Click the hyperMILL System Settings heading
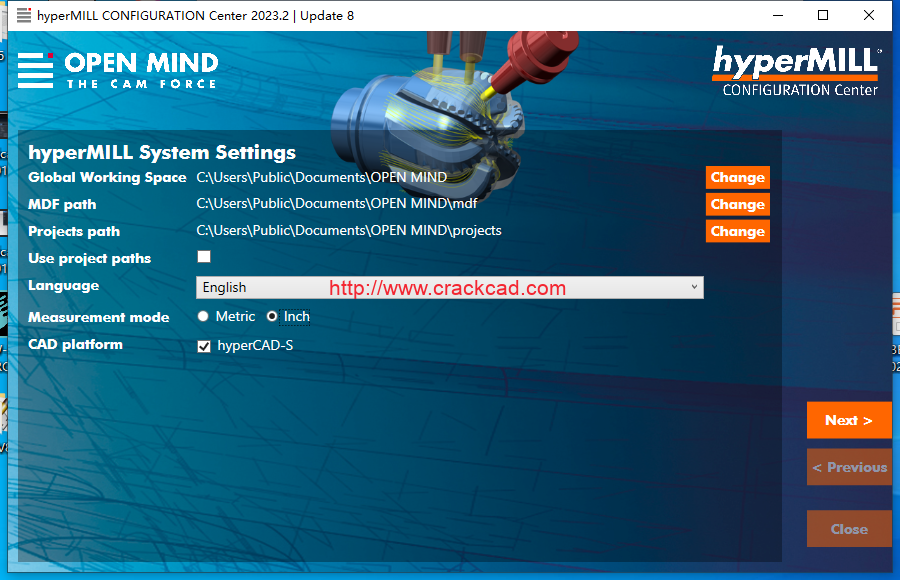 (162, 153)
